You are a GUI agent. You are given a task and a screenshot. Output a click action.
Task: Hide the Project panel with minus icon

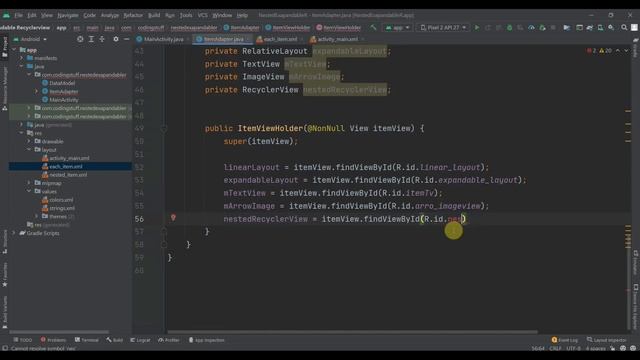tap(127, 39)
